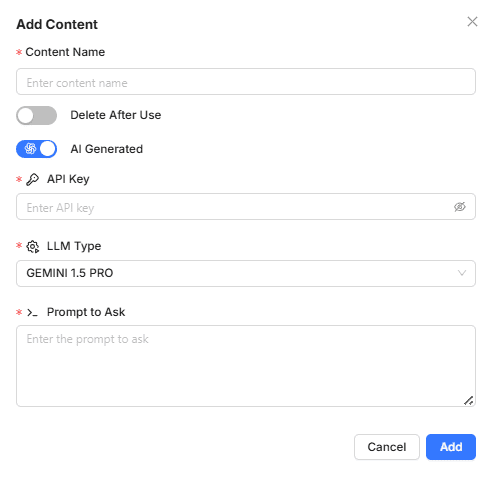Enable the Delete After Use switch
Image resolution: width=489 pixels, height=480 pixels.
tap(36, 115)
